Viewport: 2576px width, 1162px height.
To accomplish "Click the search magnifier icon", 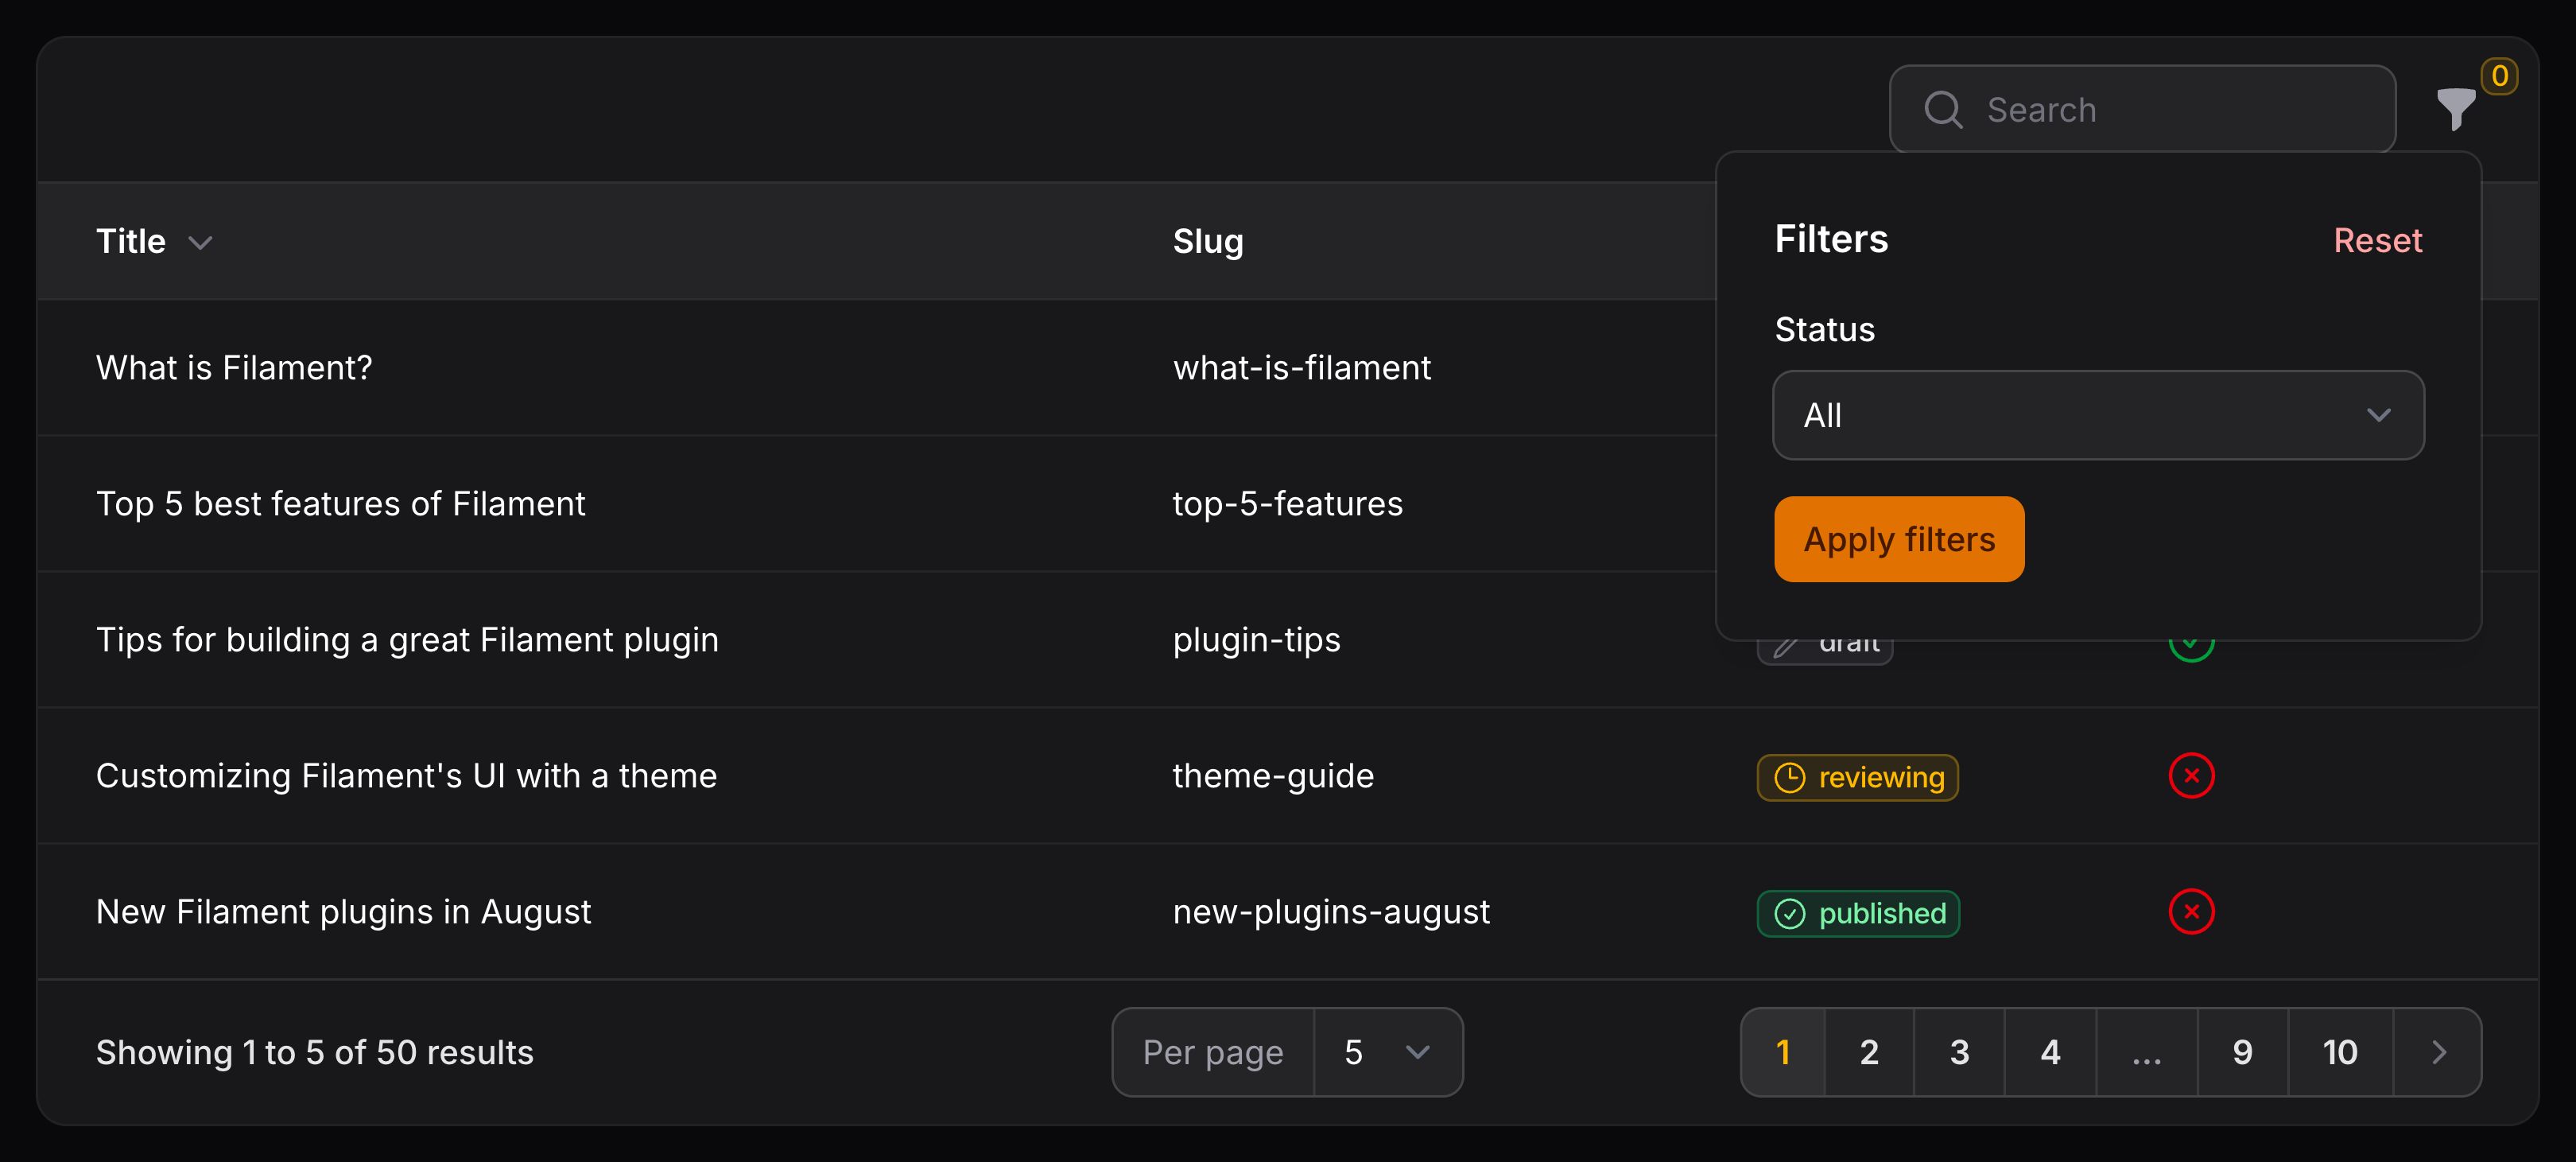I will pos(1943,109).
